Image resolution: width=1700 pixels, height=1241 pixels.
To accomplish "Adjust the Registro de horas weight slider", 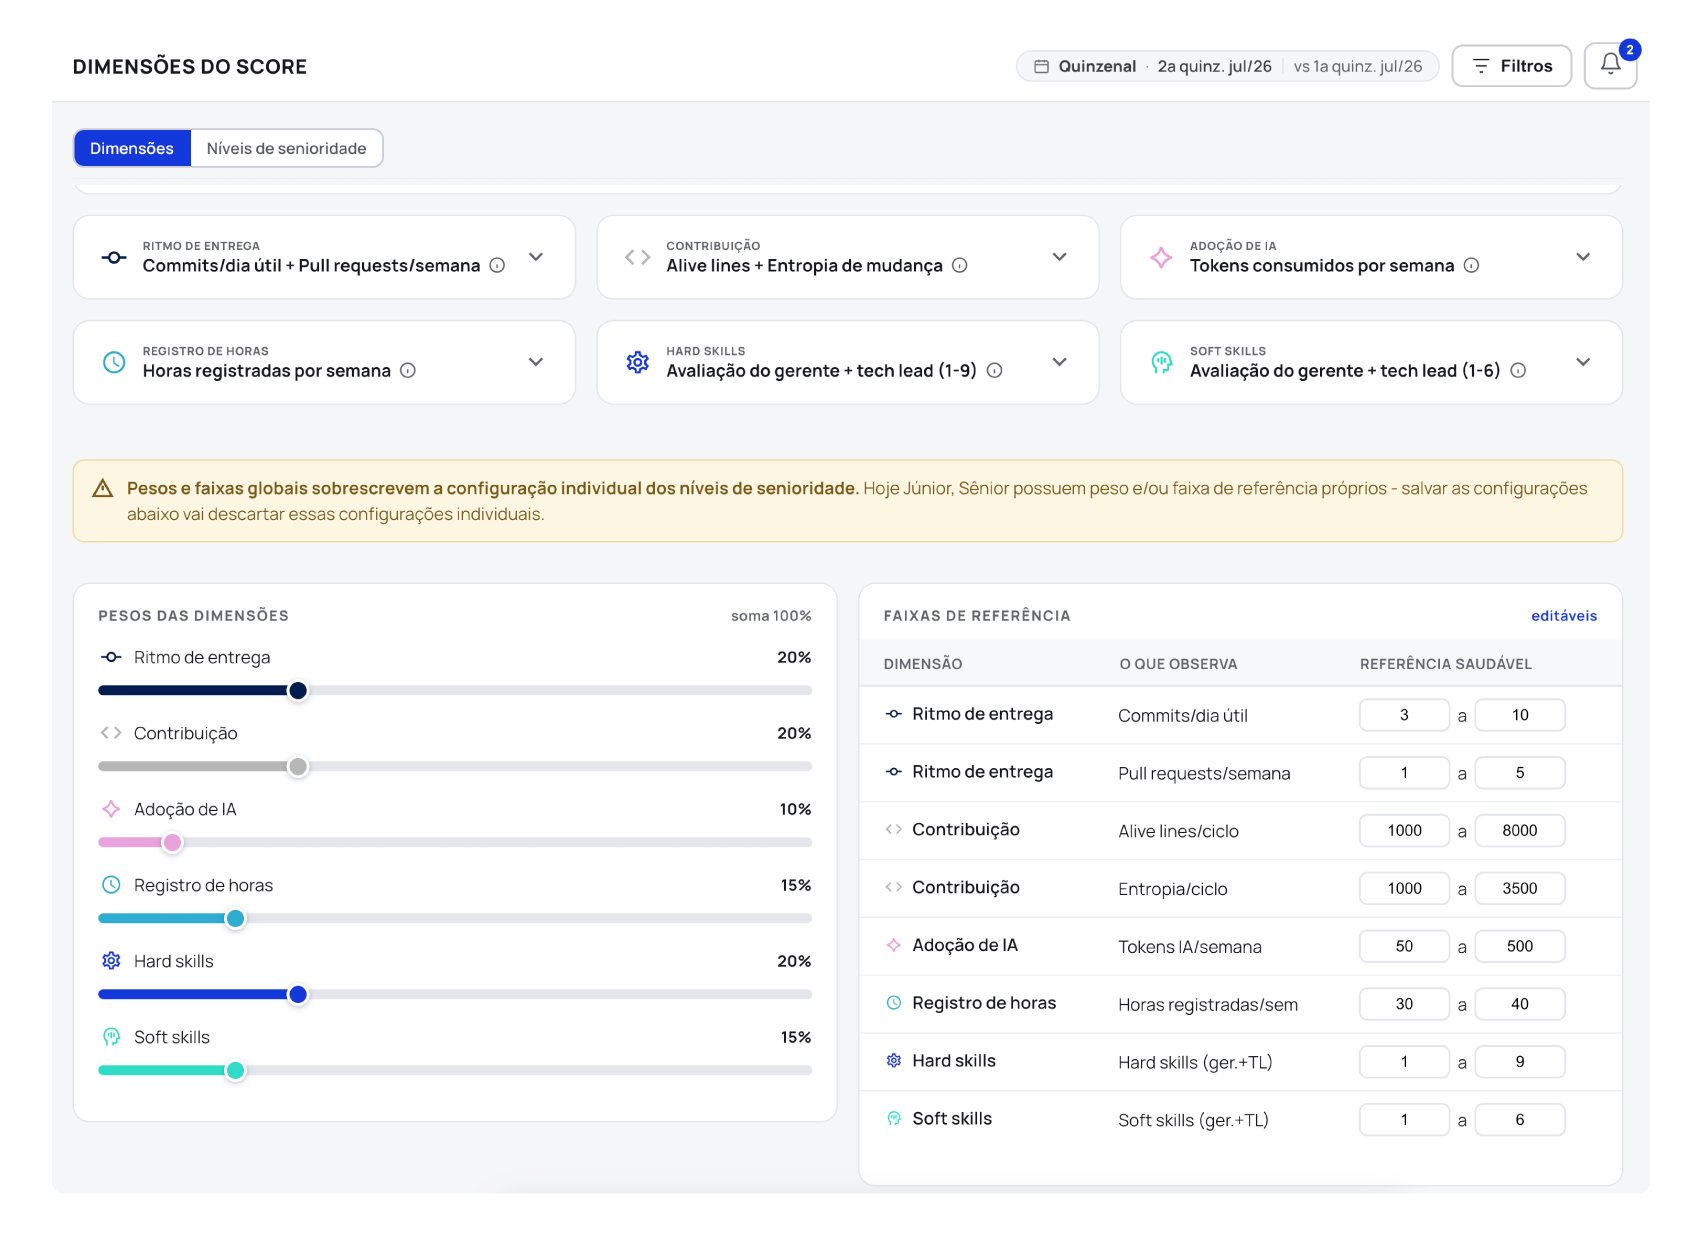I will [x=235, y=919].
